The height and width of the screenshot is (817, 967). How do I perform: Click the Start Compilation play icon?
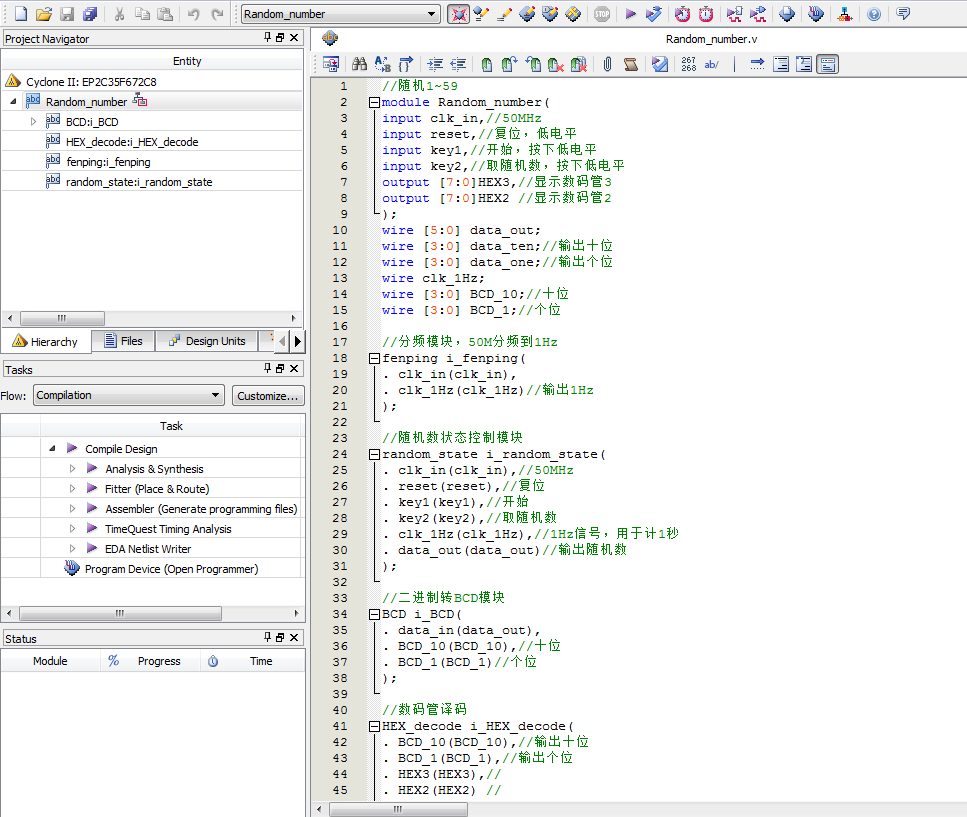pyautogui.click(x=630, y=14)
